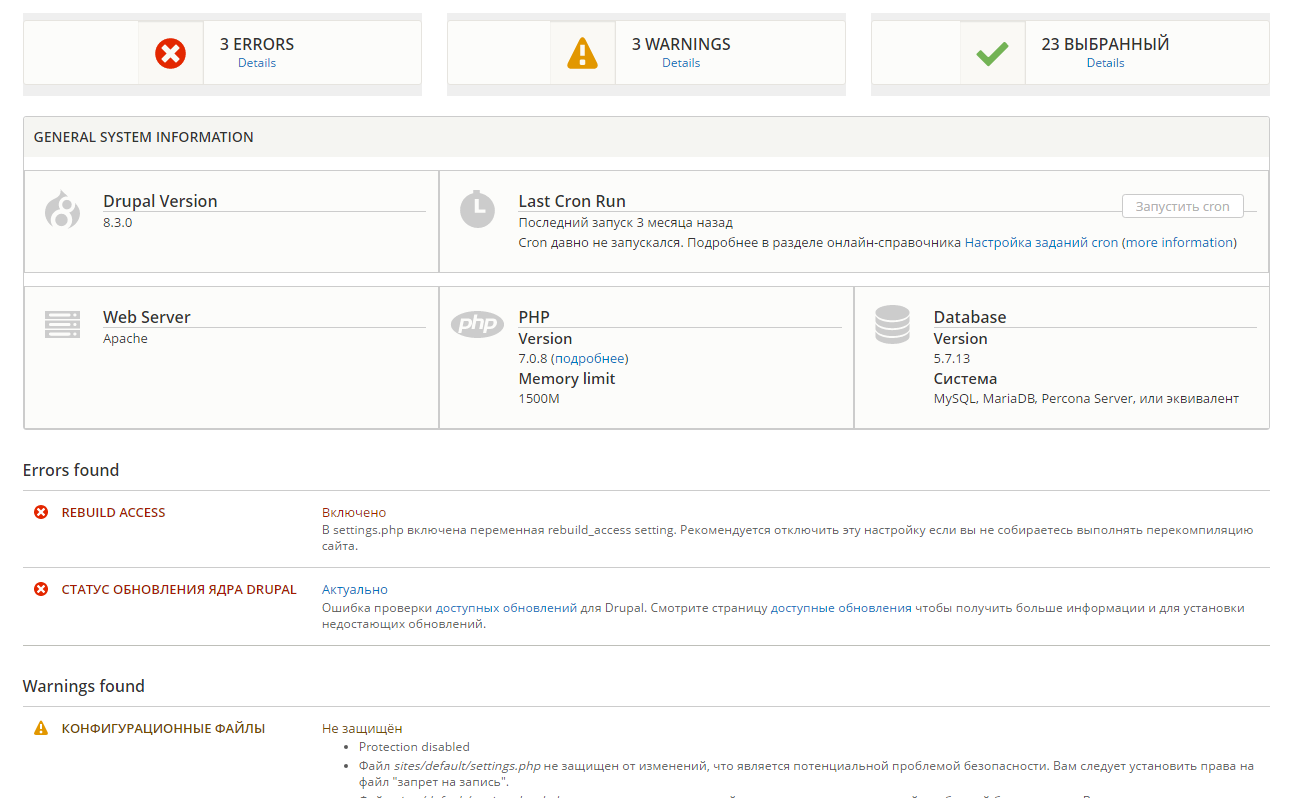Click the Rebuild Access error icon
This screenshot has width=1289, height=798.
tap(41, 512)
